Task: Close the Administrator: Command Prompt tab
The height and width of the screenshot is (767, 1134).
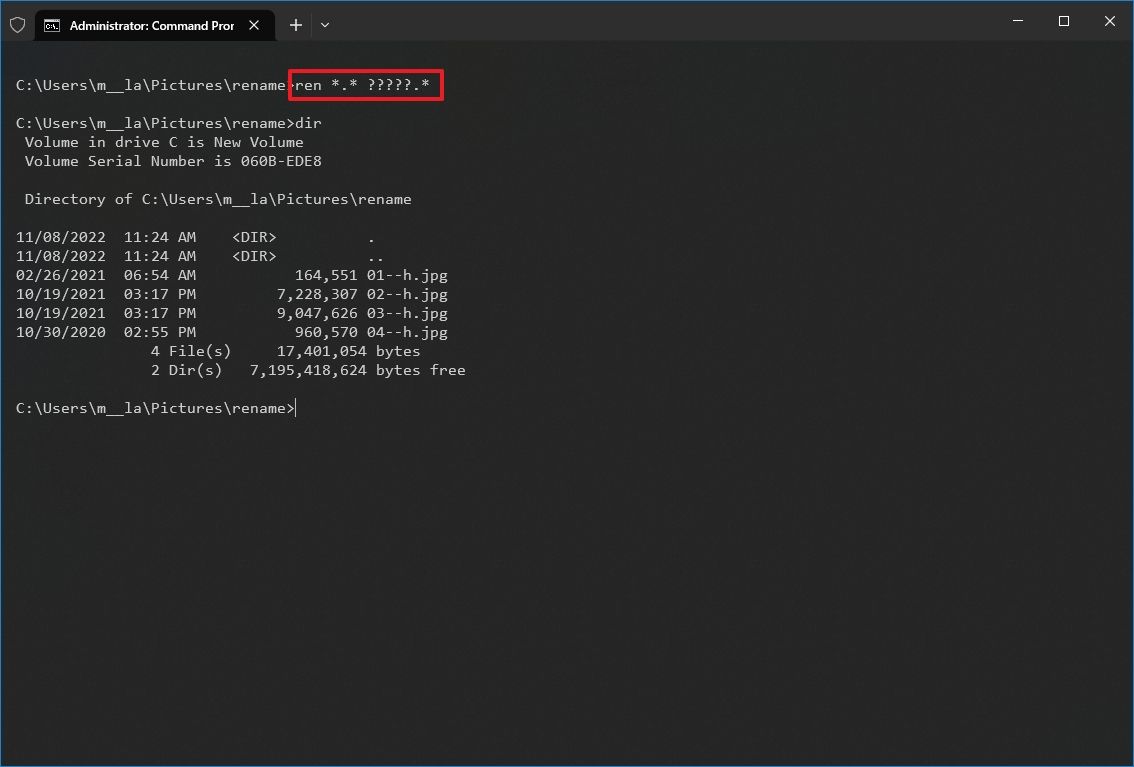Action: (x=253, y=25)
